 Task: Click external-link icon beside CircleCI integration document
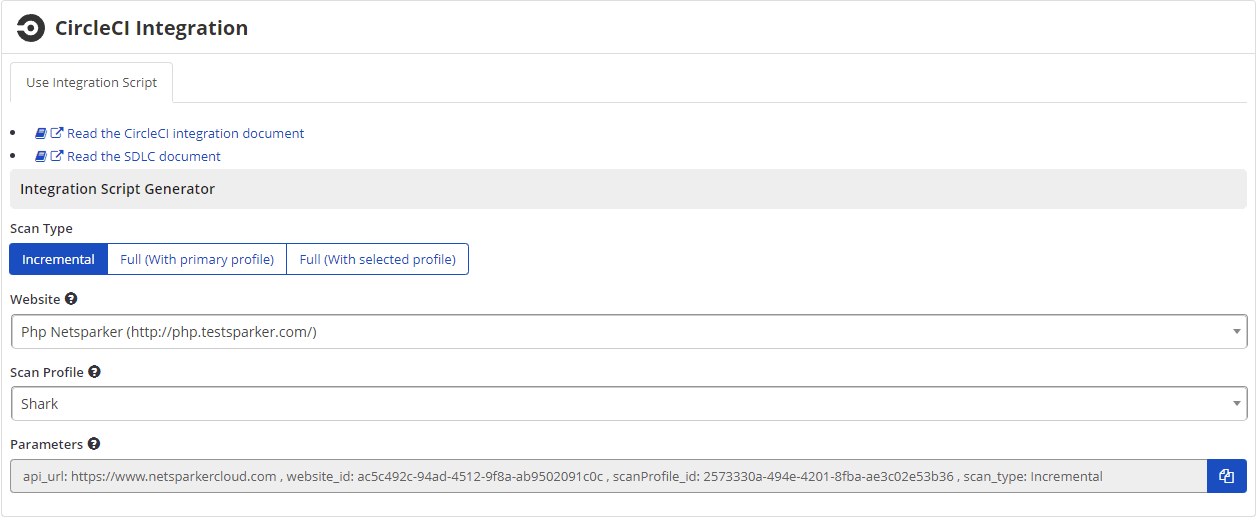click(x=57, y=133)
